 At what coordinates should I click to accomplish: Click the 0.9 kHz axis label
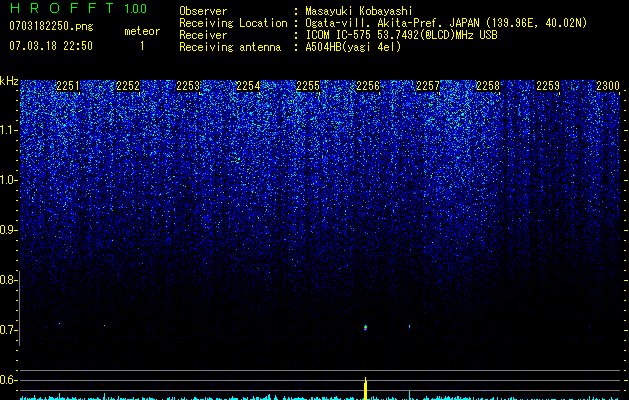[x=8, y=230]
